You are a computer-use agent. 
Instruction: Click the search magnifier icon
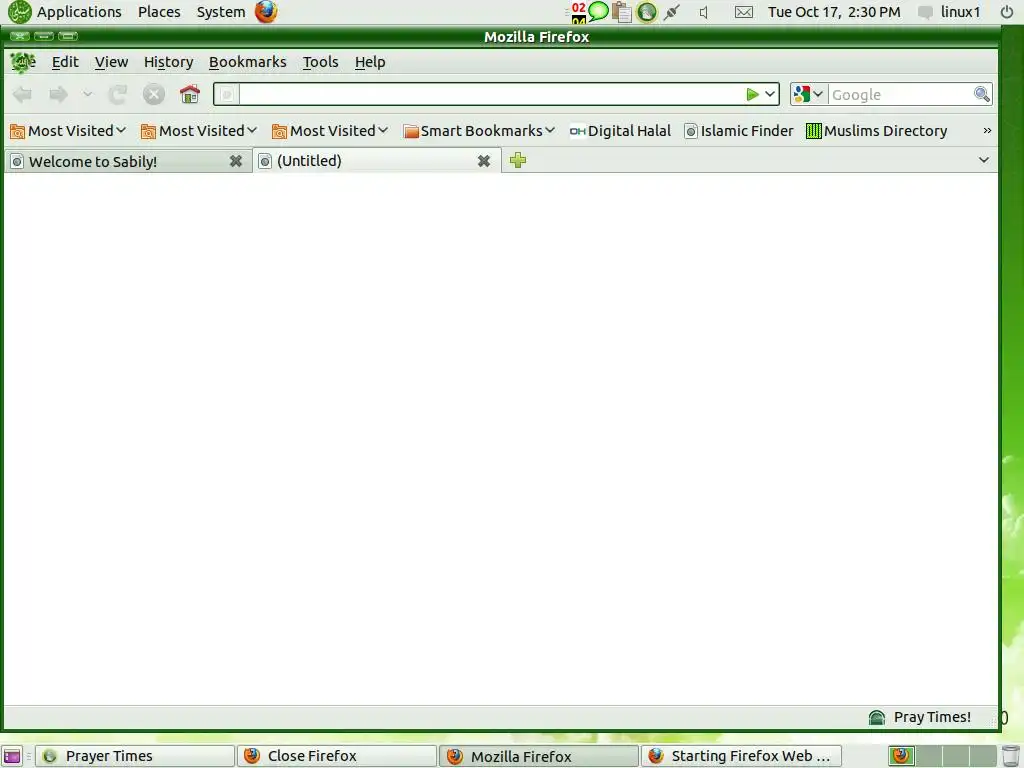982,95
